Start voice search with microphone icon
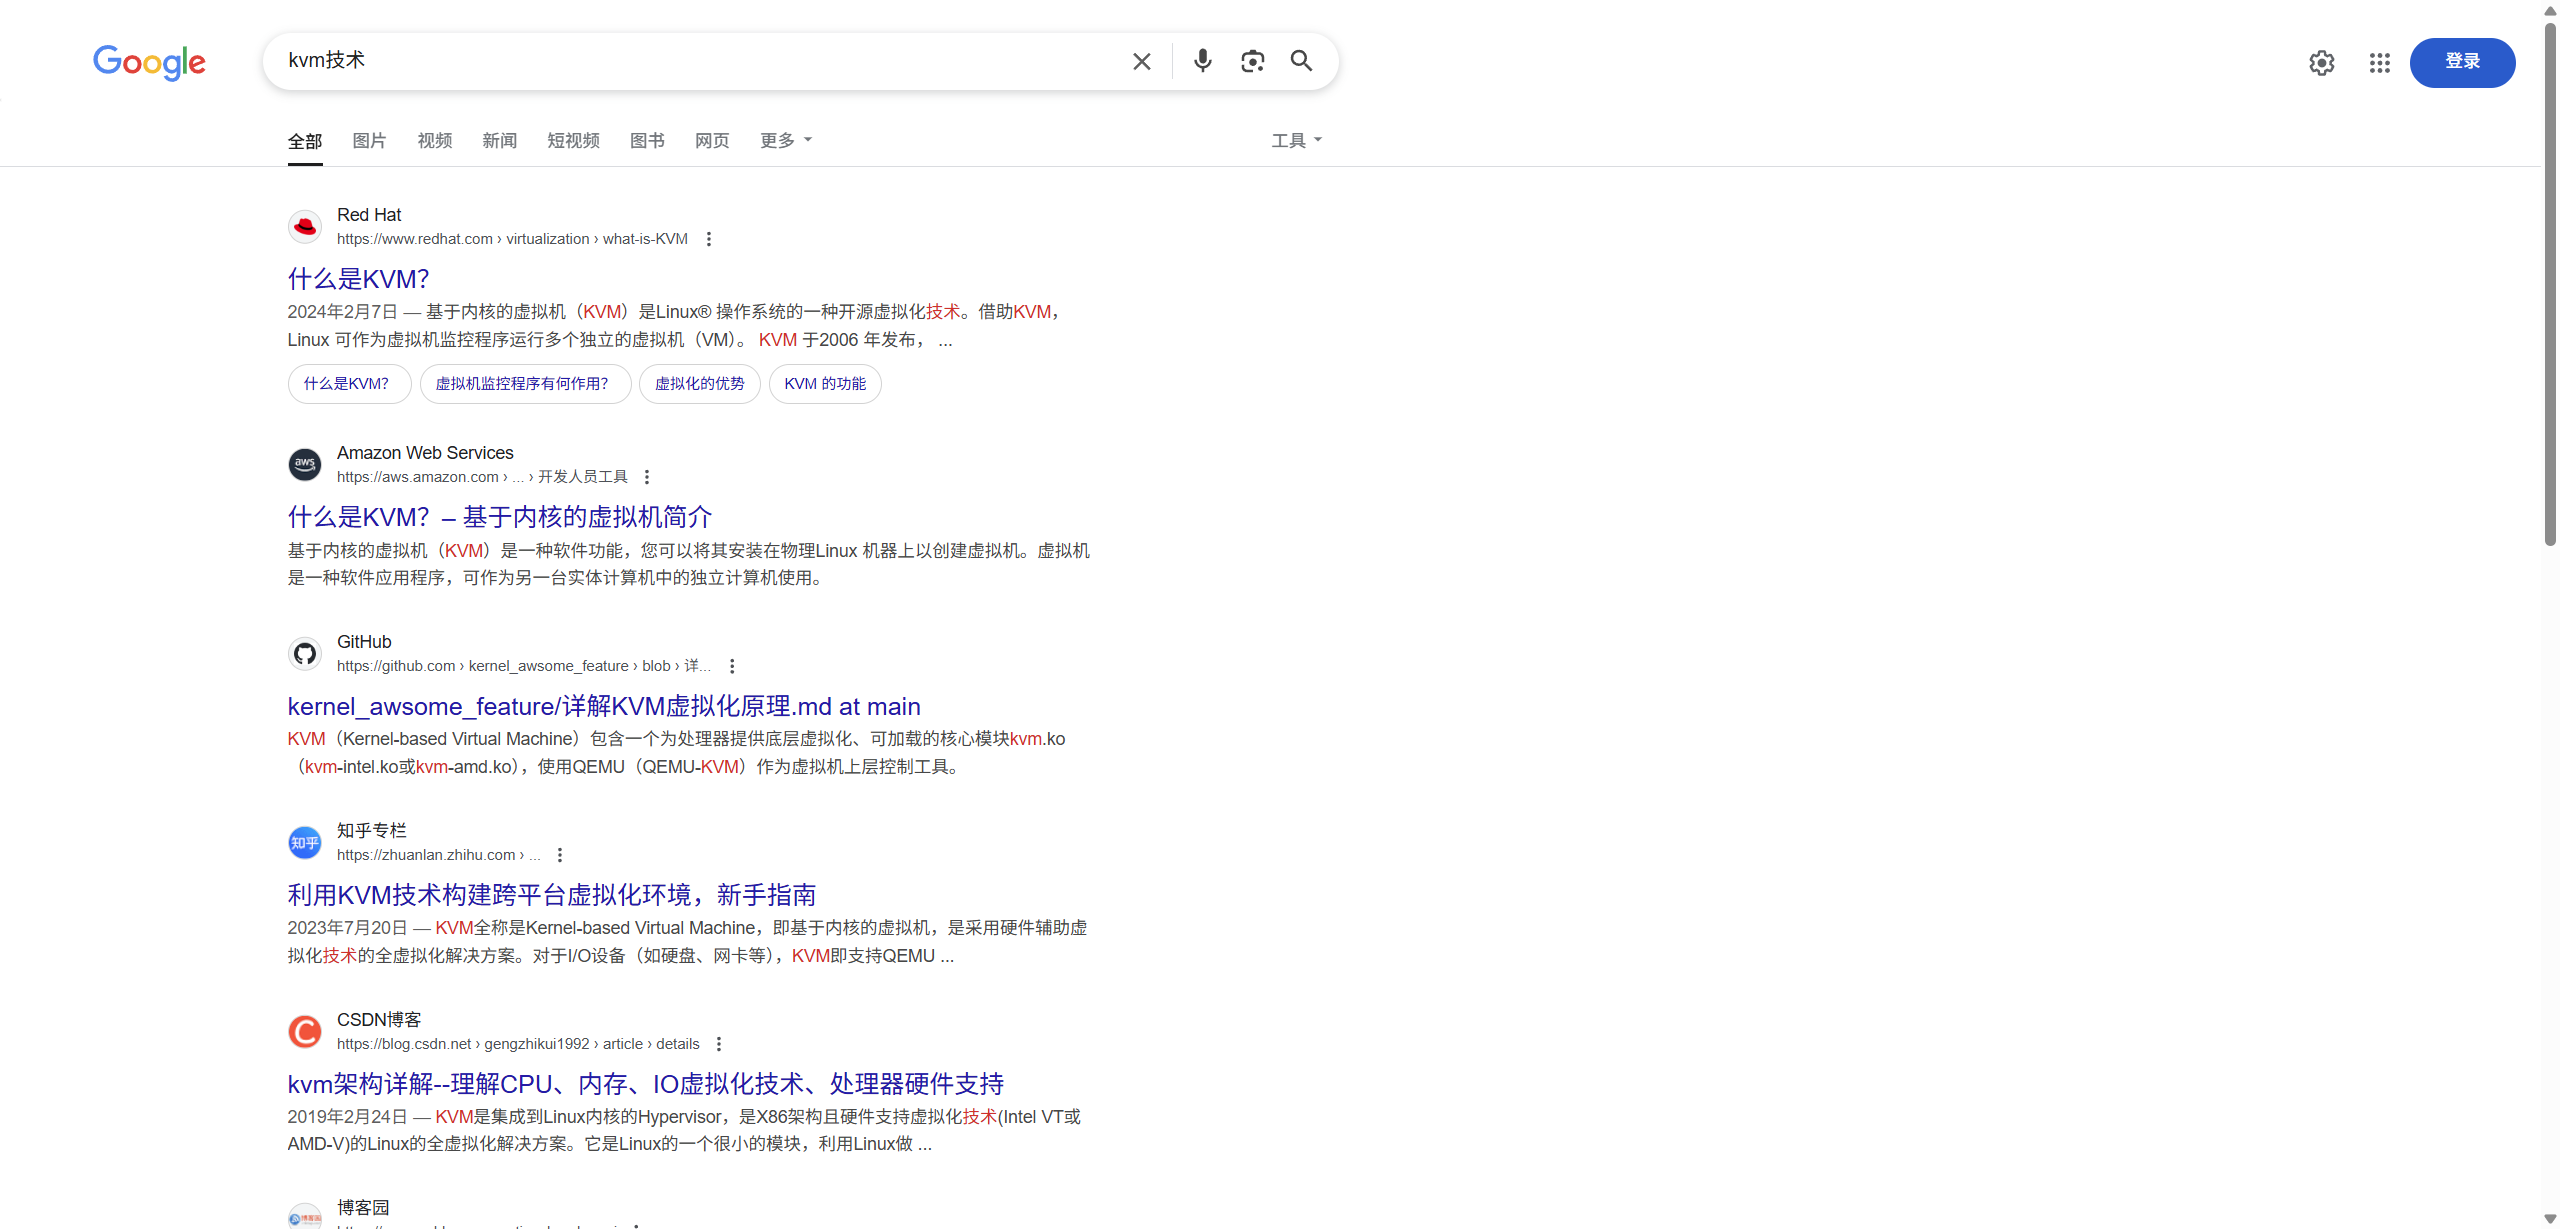 (x=1203, y=61)
